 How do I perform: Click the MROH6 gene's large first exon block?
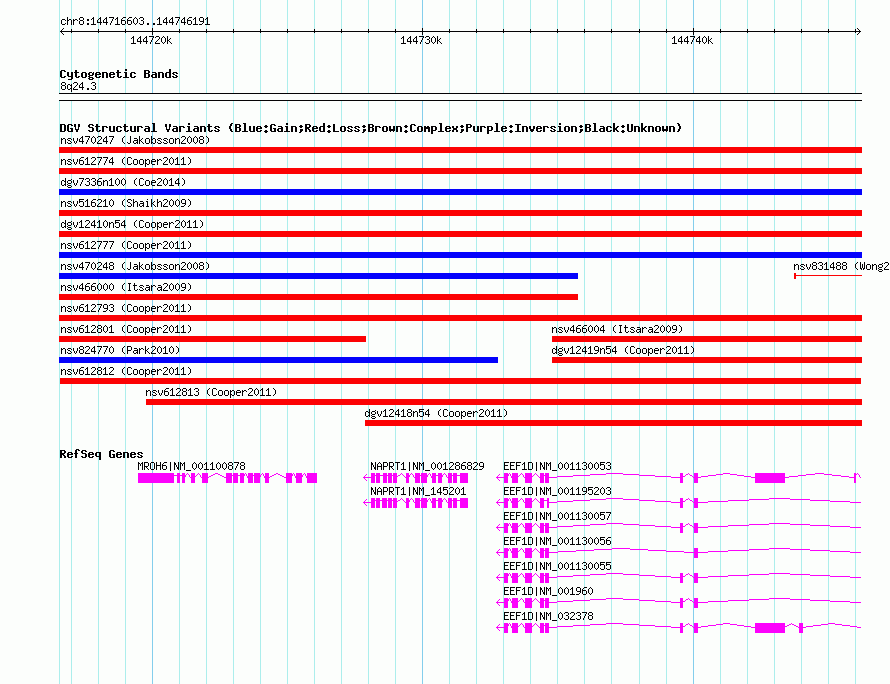tap(156, 478)
